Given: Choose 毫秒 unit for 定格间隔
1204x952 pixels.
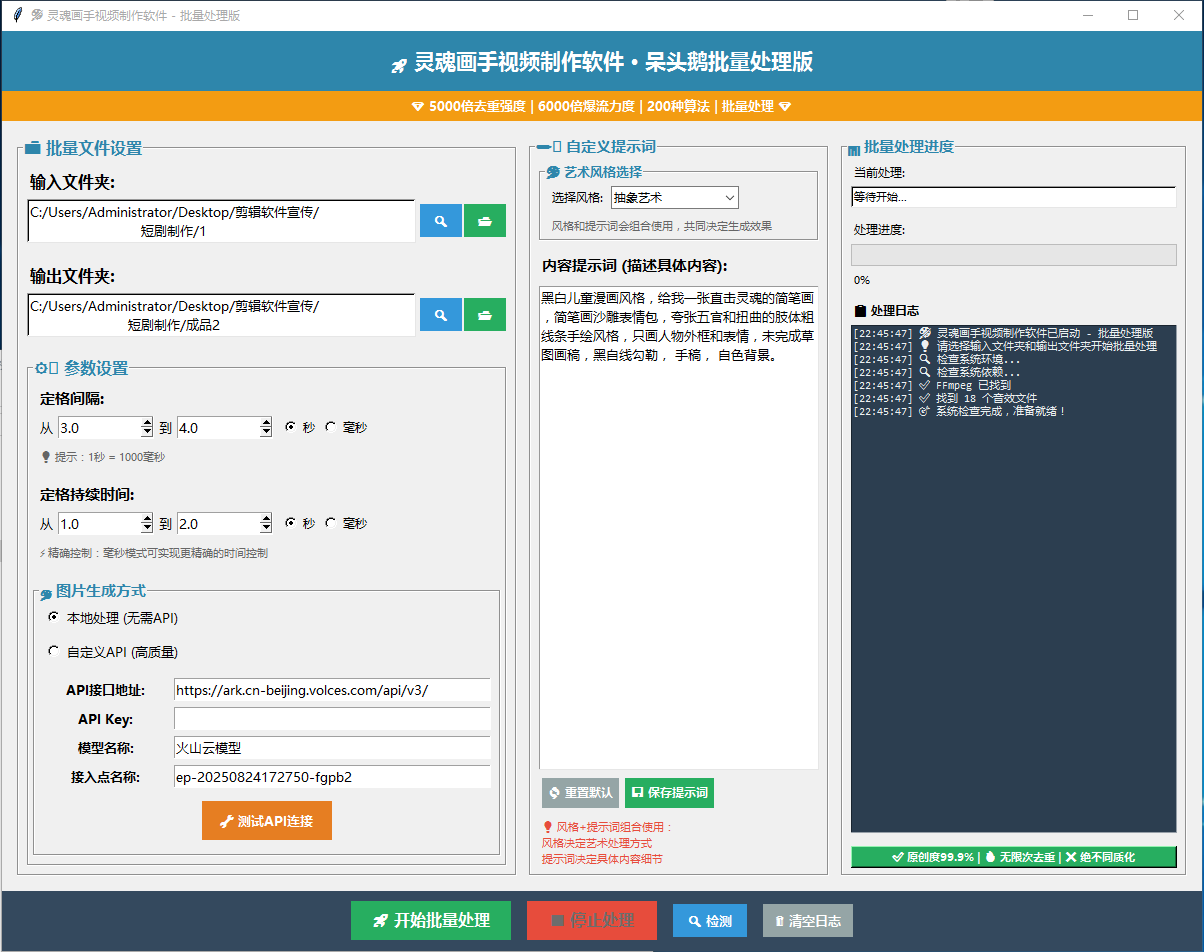Looking at the screenshot, I should [x=331, y=427].
